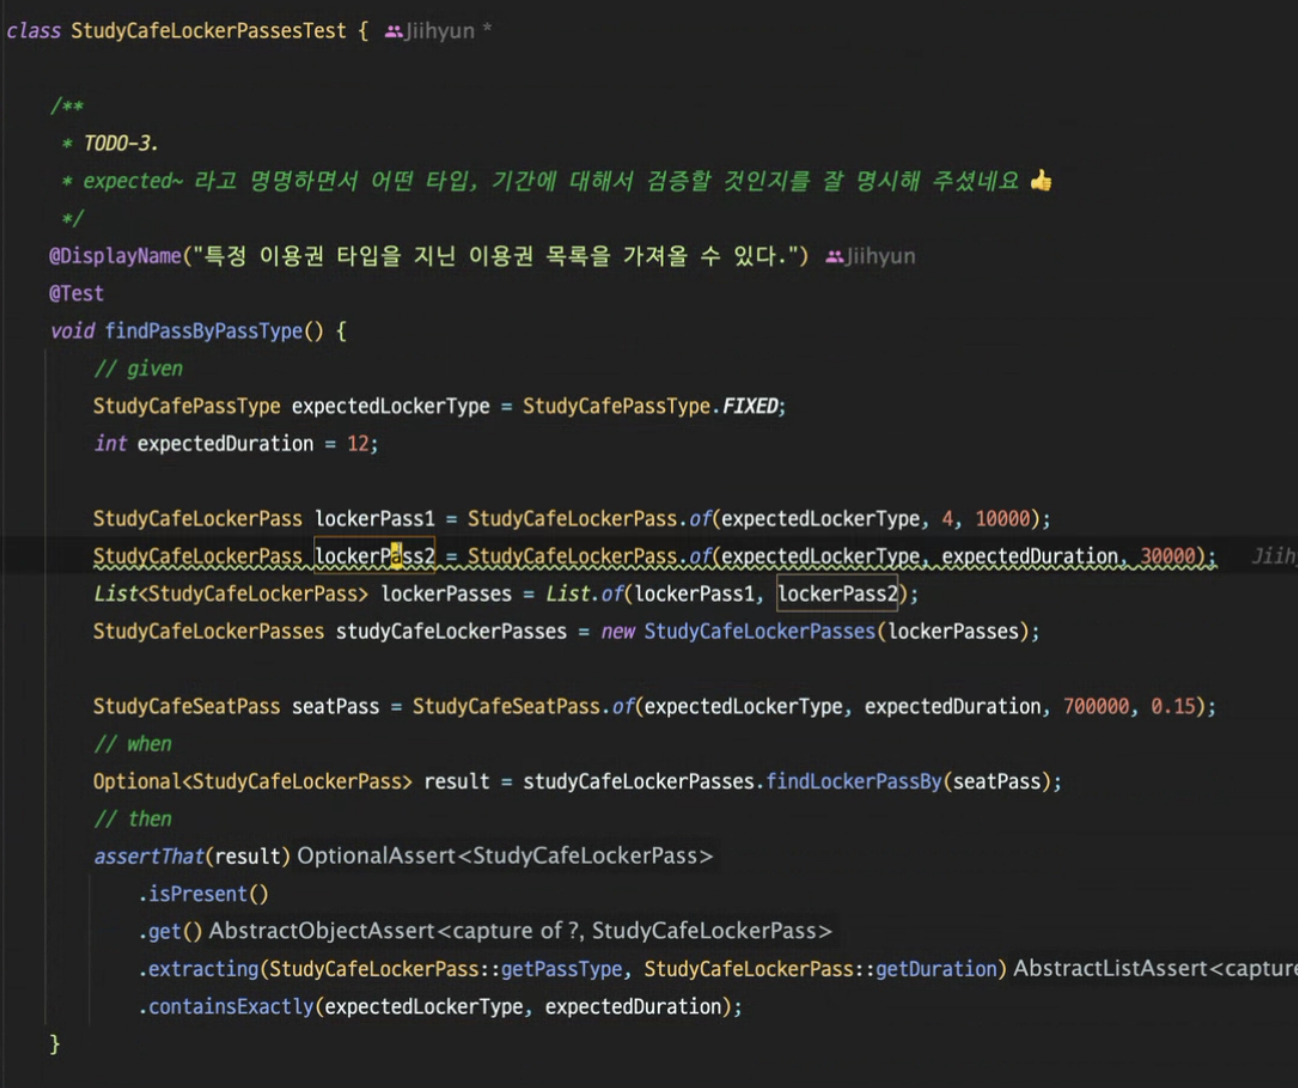Click the 'void' keyword

click(x=72, y=331)
